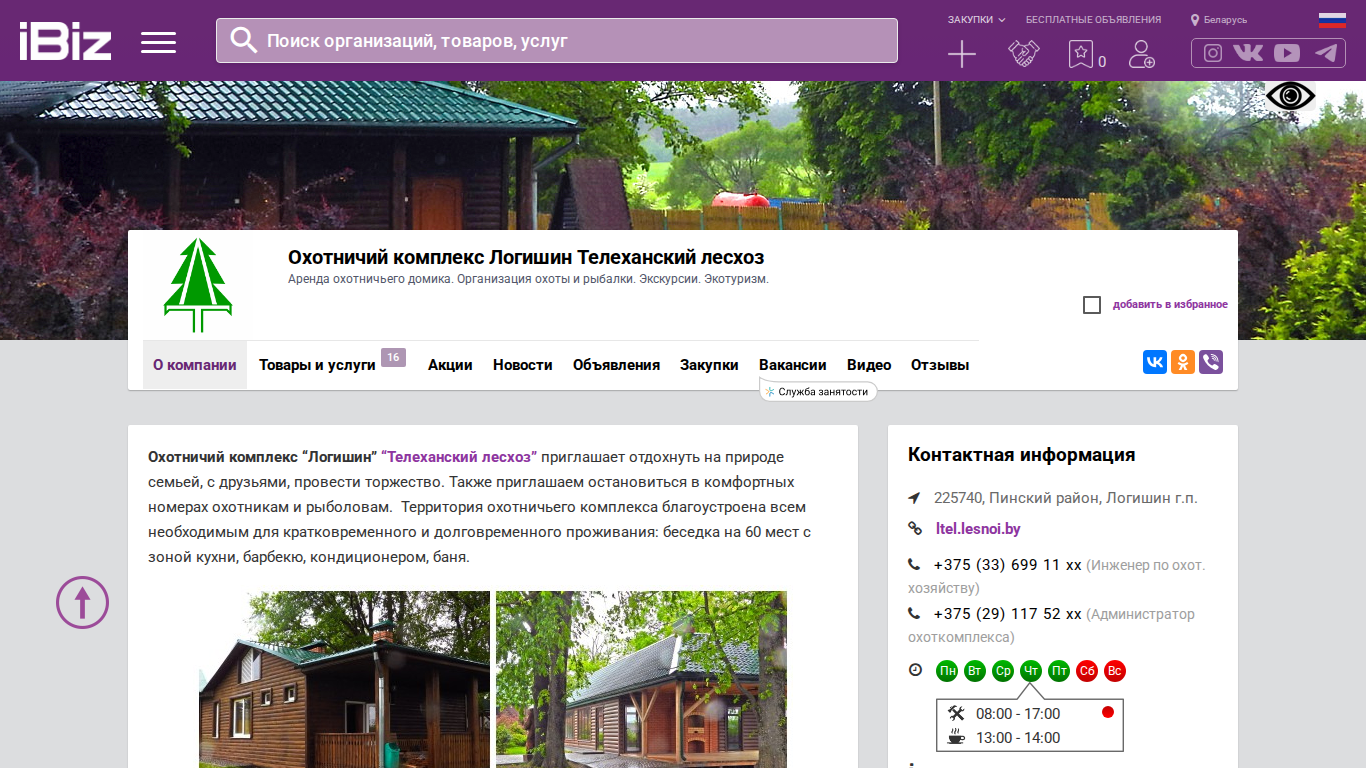Reveal phone +375 (29) 117 52 xx
This screenshot has width=1366, height=768.
coord(1008,614)
